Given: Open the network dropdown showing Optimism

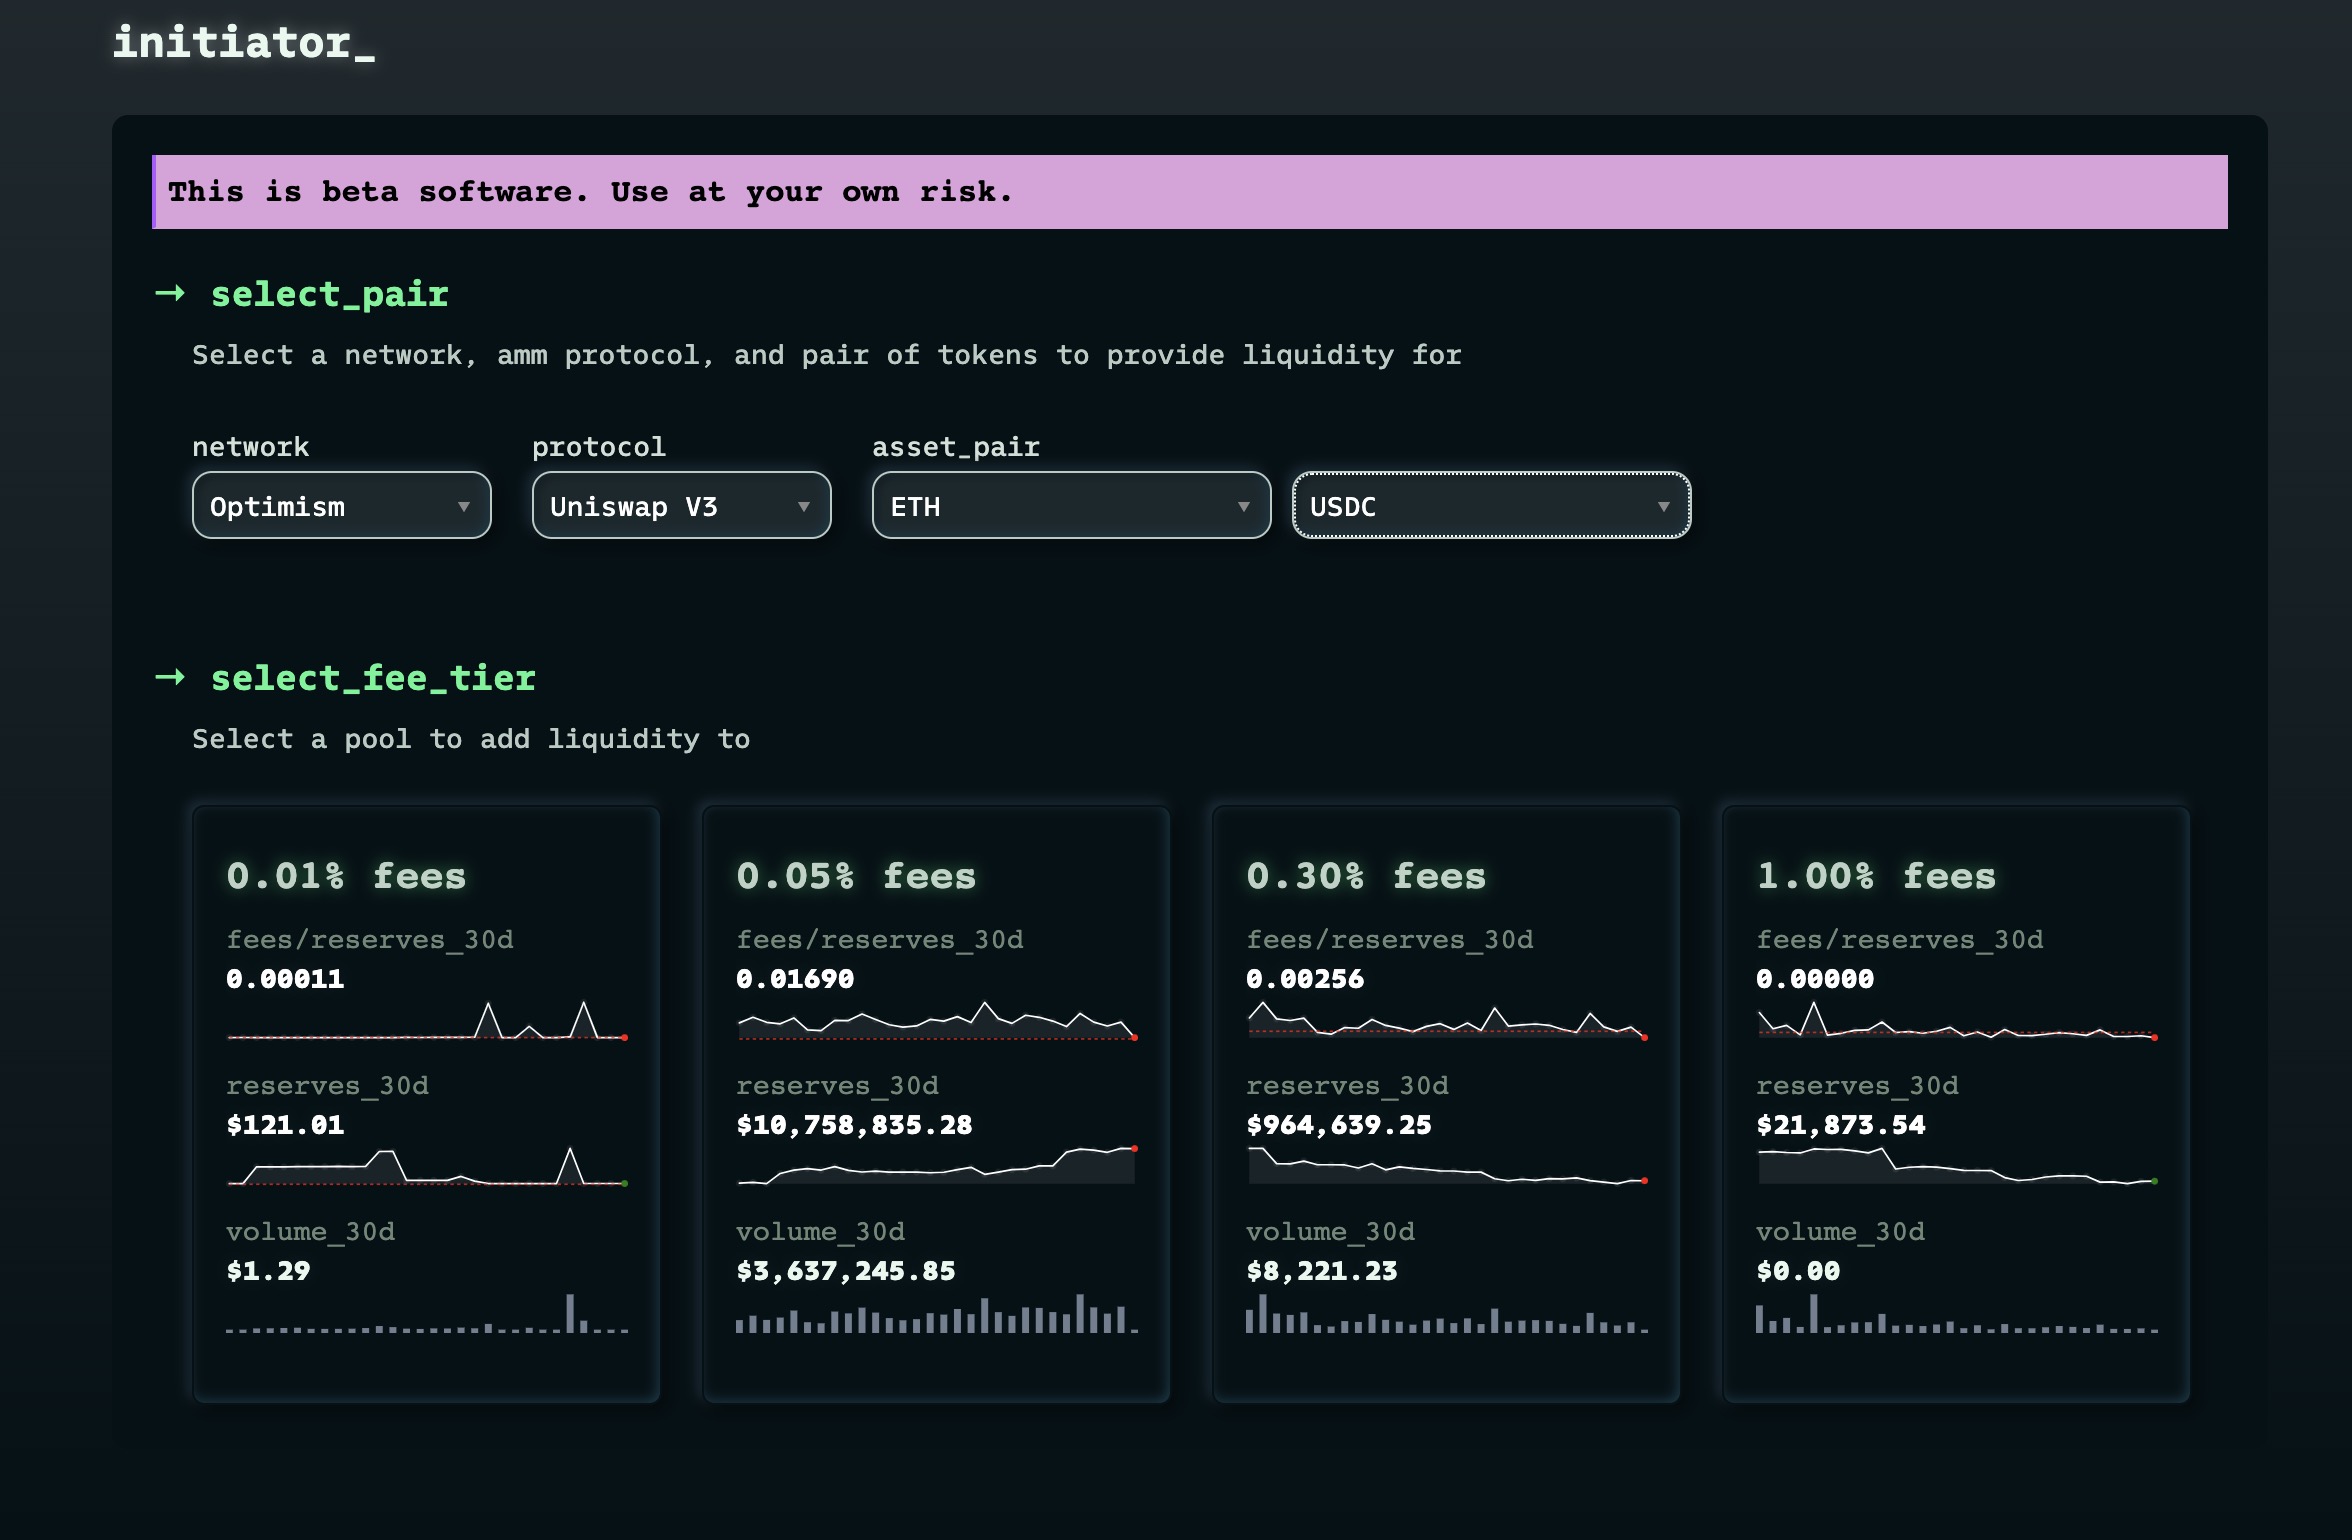Looking at the screenshot, I should click(341, 506).
